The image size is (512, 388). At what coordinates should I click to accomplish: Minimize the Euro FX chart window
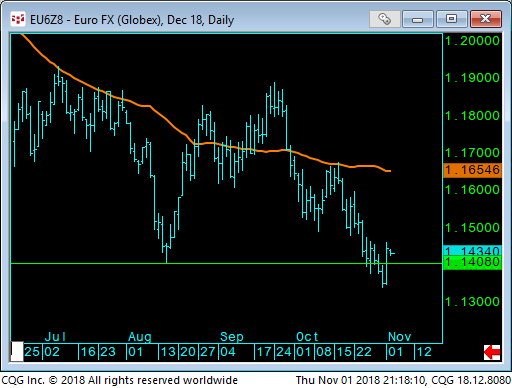tap(417, 19)
